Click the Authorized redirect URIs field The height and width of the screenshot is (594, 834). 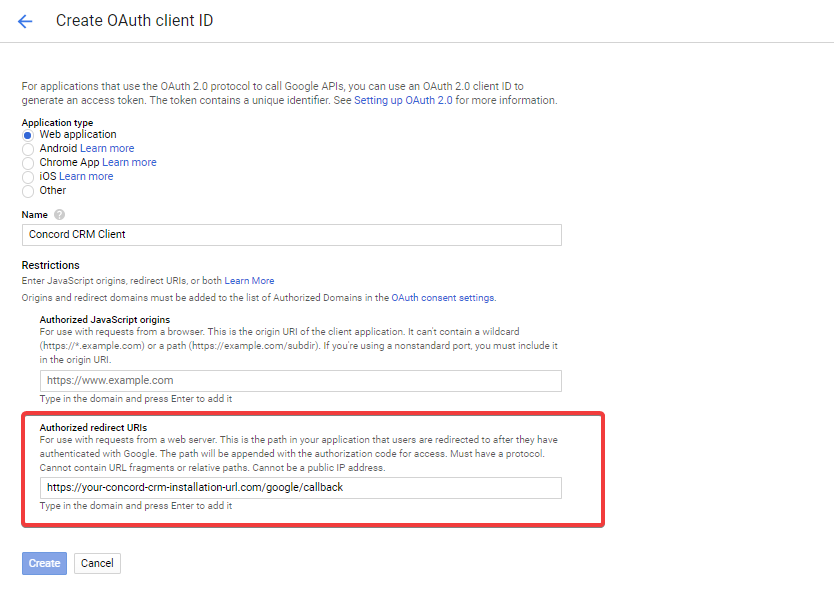pyautogui.click(x=300, y=487)
